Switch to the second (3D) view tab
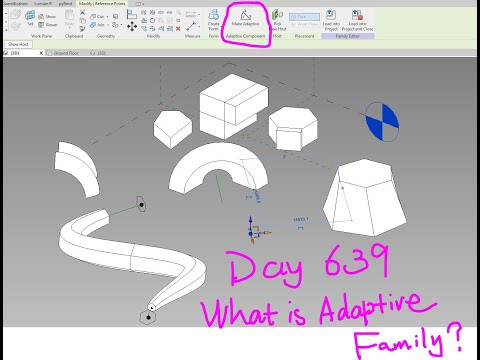The height and width of the screenshot is (360, 480). point(99,53)
